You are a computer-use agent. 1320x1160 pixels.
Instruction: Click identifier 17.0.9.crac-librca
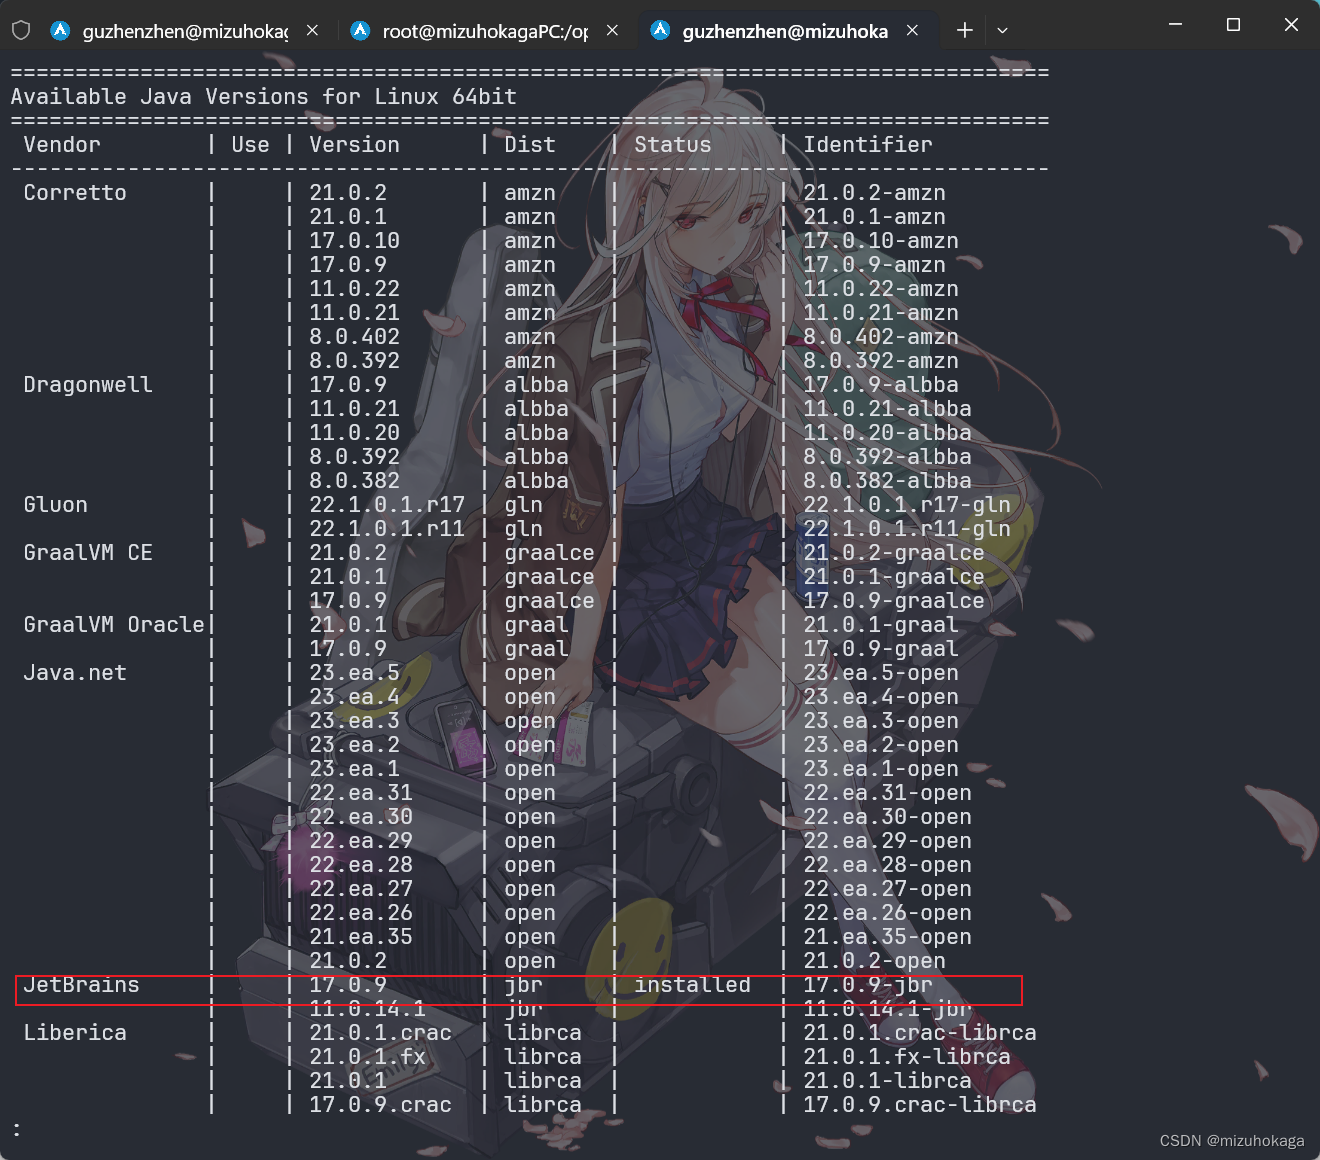click(920, 1105)
